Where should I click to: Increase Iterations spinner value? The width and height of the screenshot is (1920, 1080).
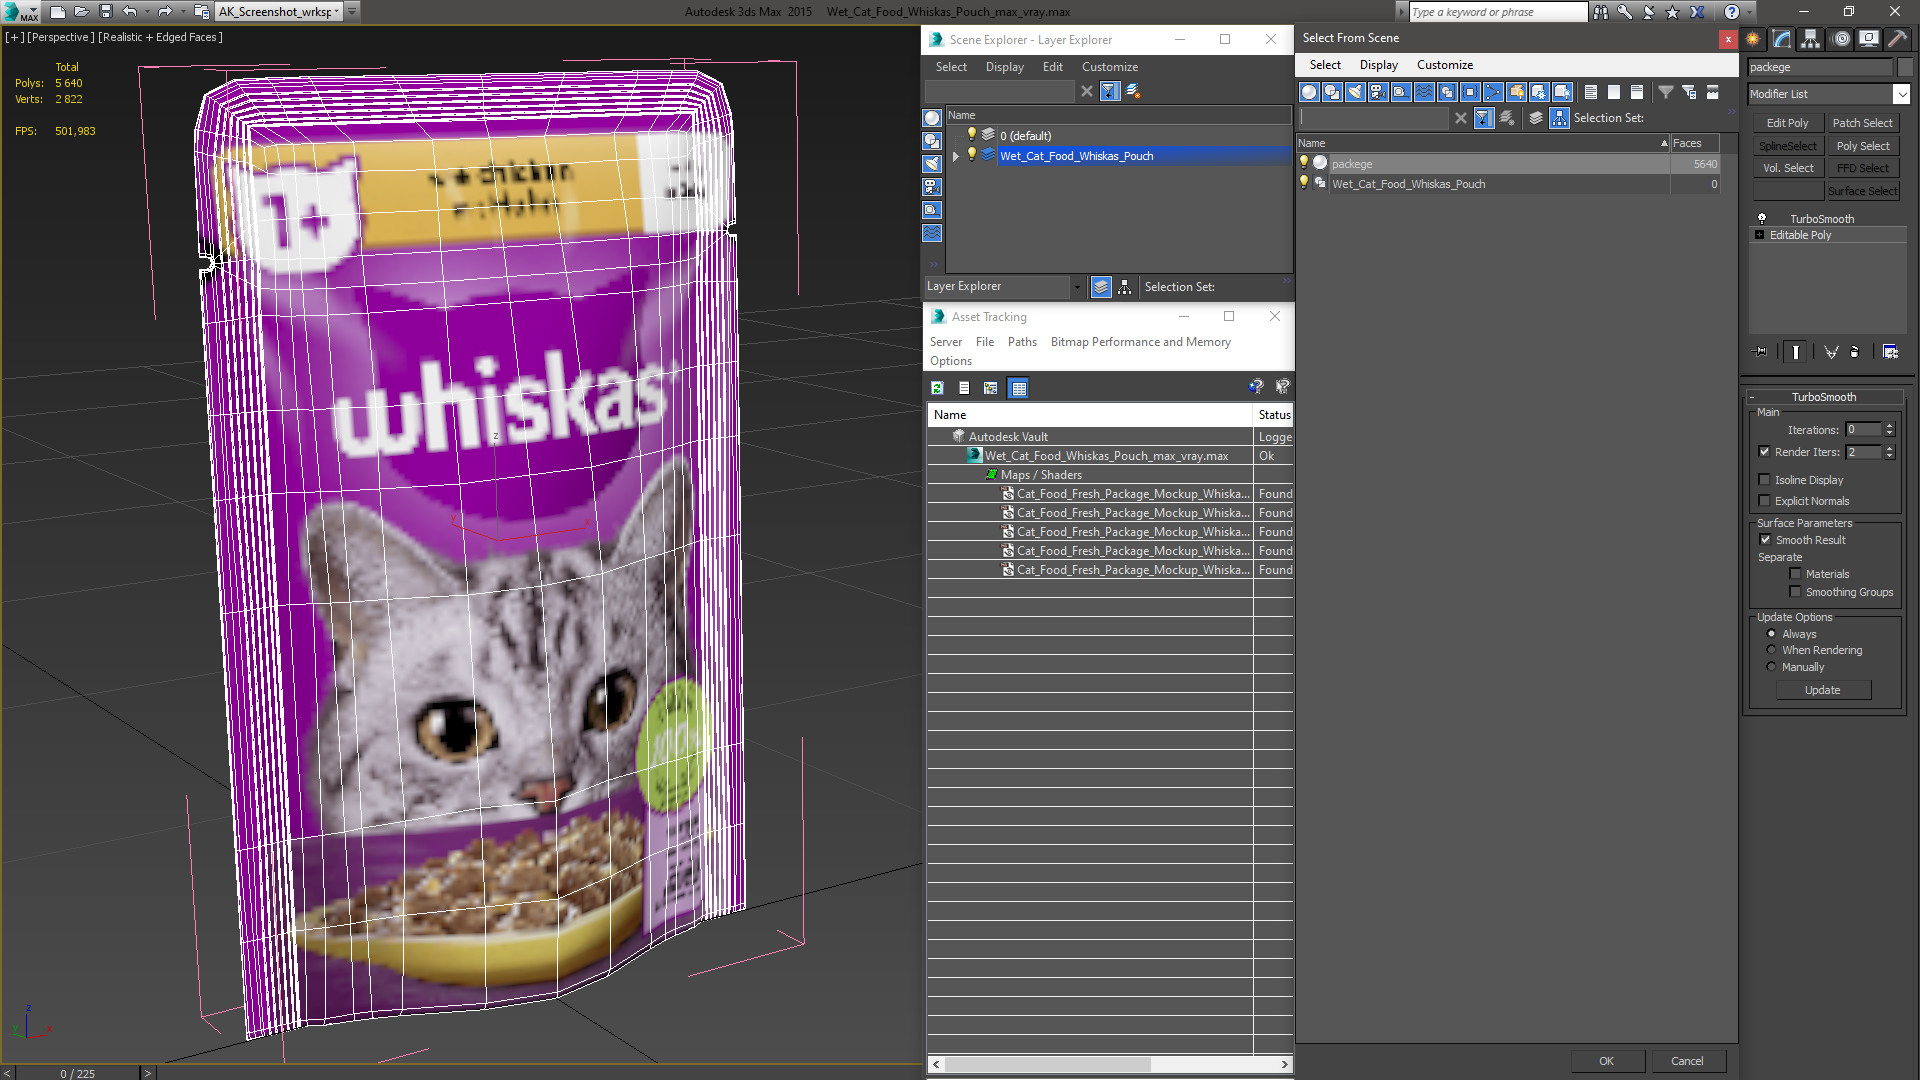1889,426
